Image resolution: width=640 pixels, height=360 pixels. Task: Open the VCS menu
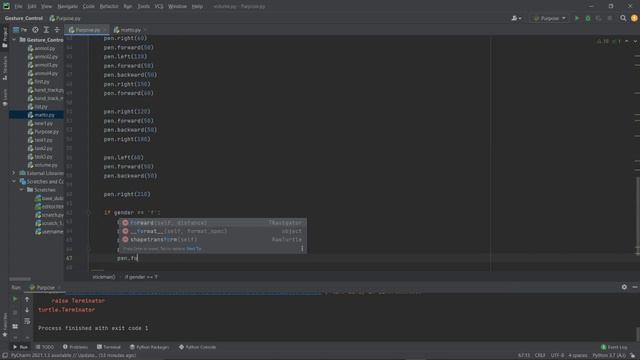159,7
